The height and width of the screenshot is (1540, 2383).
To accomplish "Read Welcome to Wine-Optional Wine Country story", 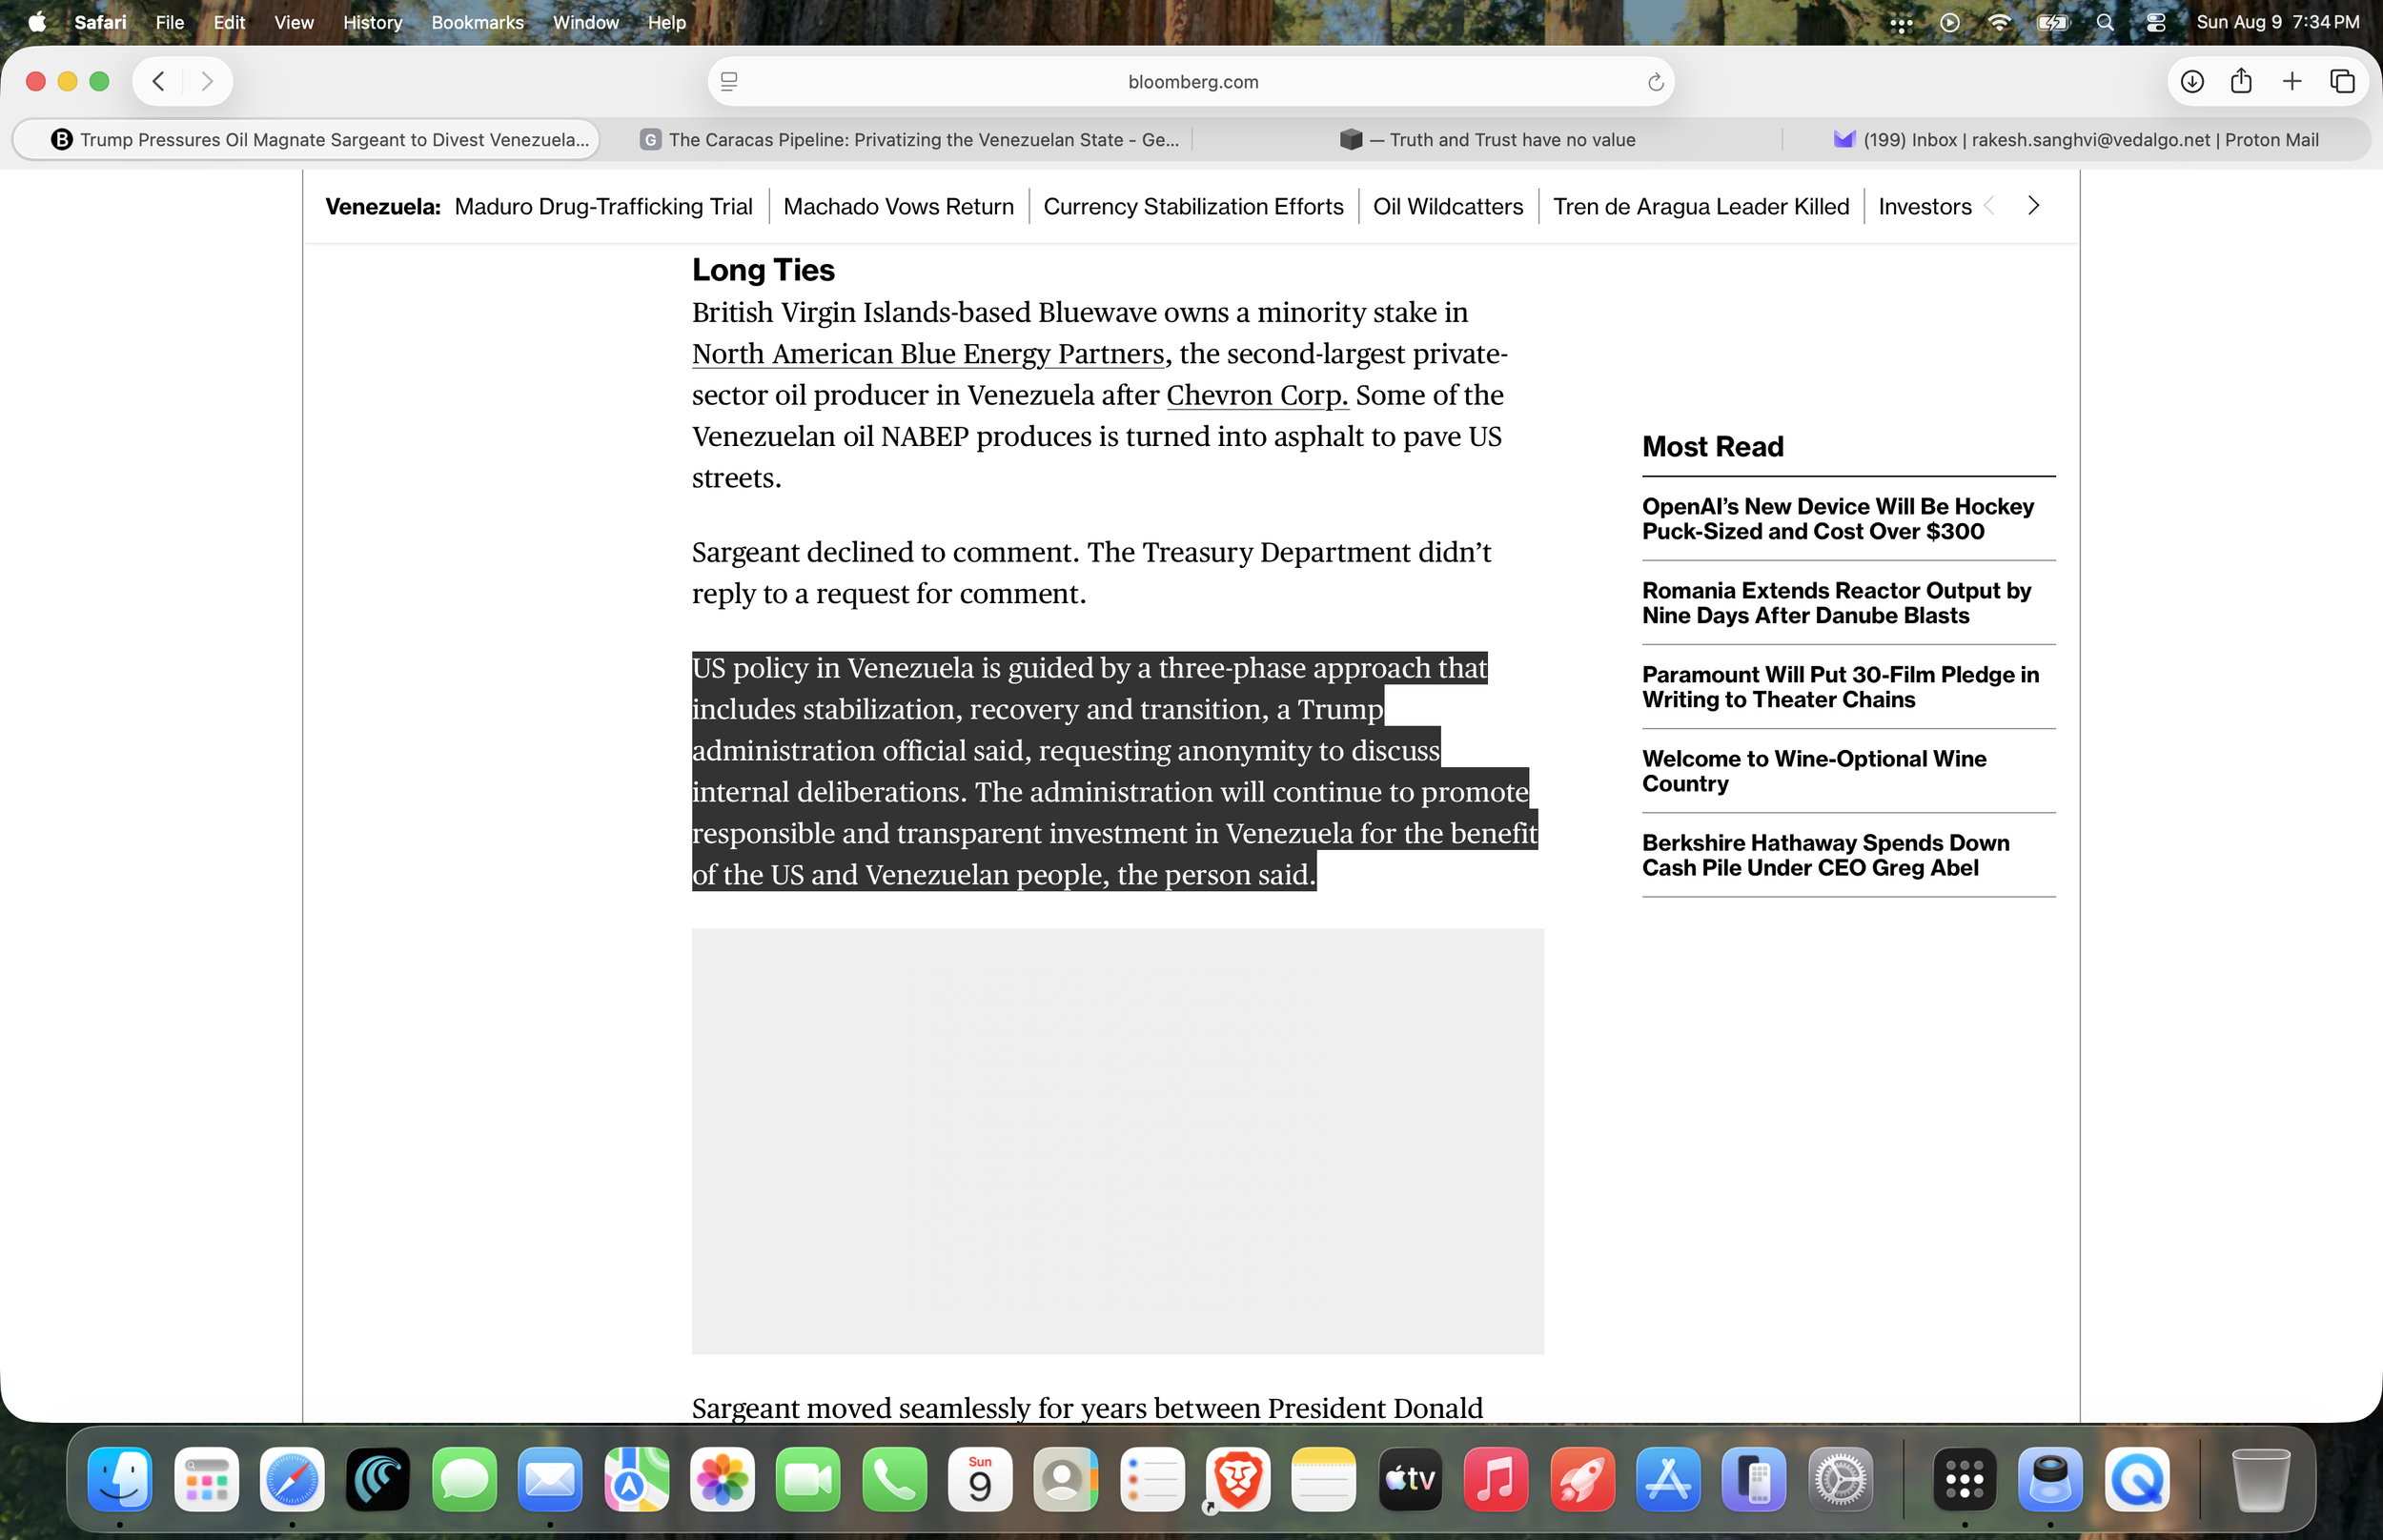I will [1814, 771].
